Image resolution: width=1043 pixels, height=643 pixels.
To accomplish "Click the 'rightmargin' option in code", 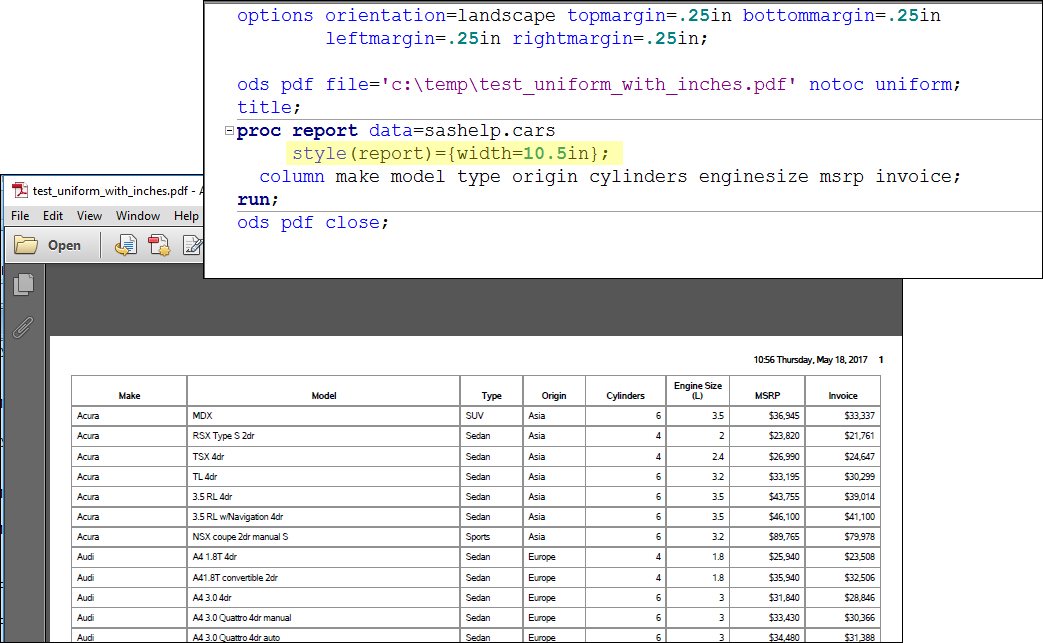I will coord(572,39).
